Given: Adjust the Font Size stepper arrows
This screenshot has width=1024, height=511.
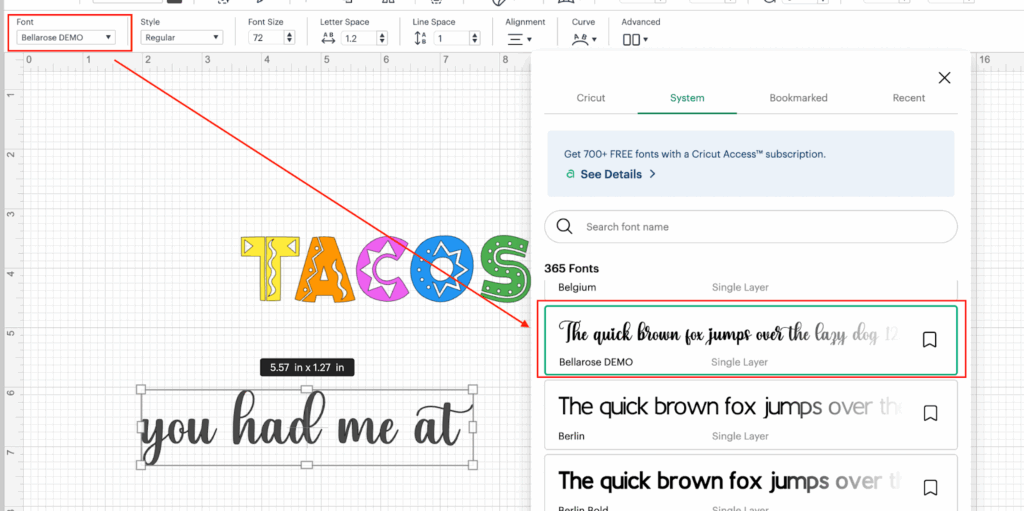Looking at the screenshot, I should [289, 38].
